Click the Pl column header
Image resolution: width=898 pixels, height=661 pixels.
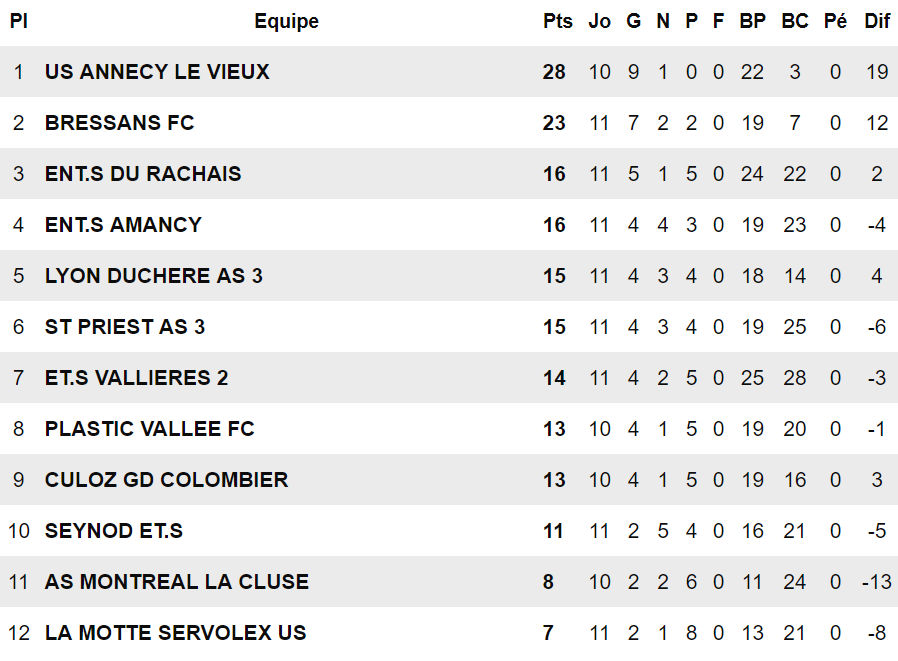(18, 21)
